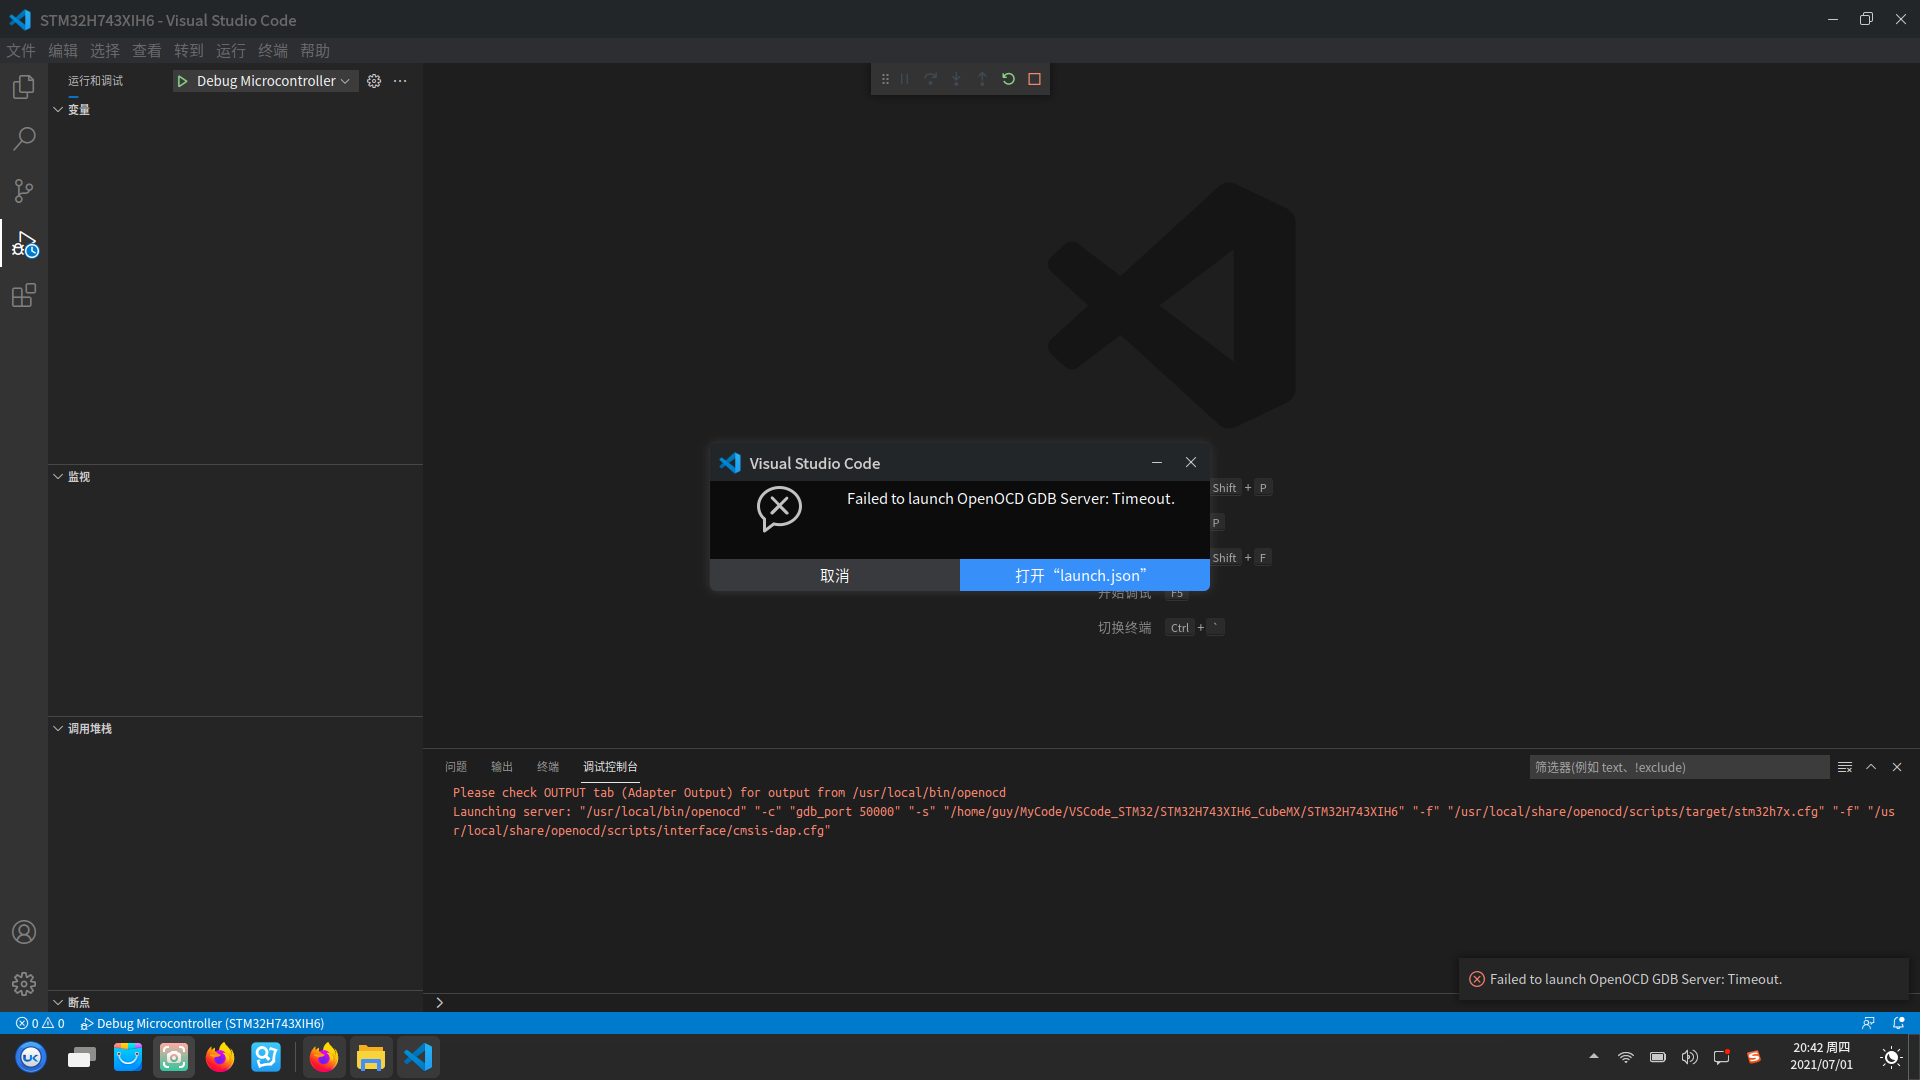Open the 运行 (Run) menu
1920x1080 pixels.
[231, 51]
